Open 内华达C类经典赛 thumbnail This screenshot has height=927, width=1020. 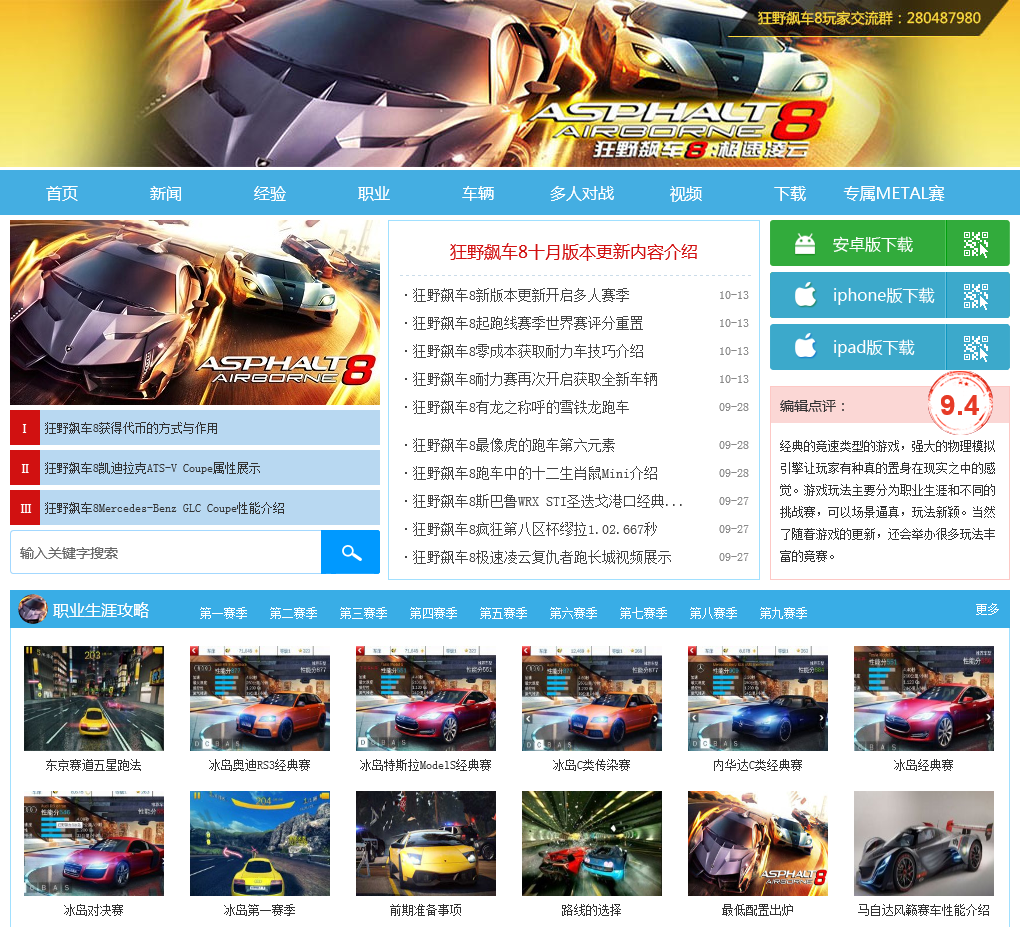(x=758, y=698)
